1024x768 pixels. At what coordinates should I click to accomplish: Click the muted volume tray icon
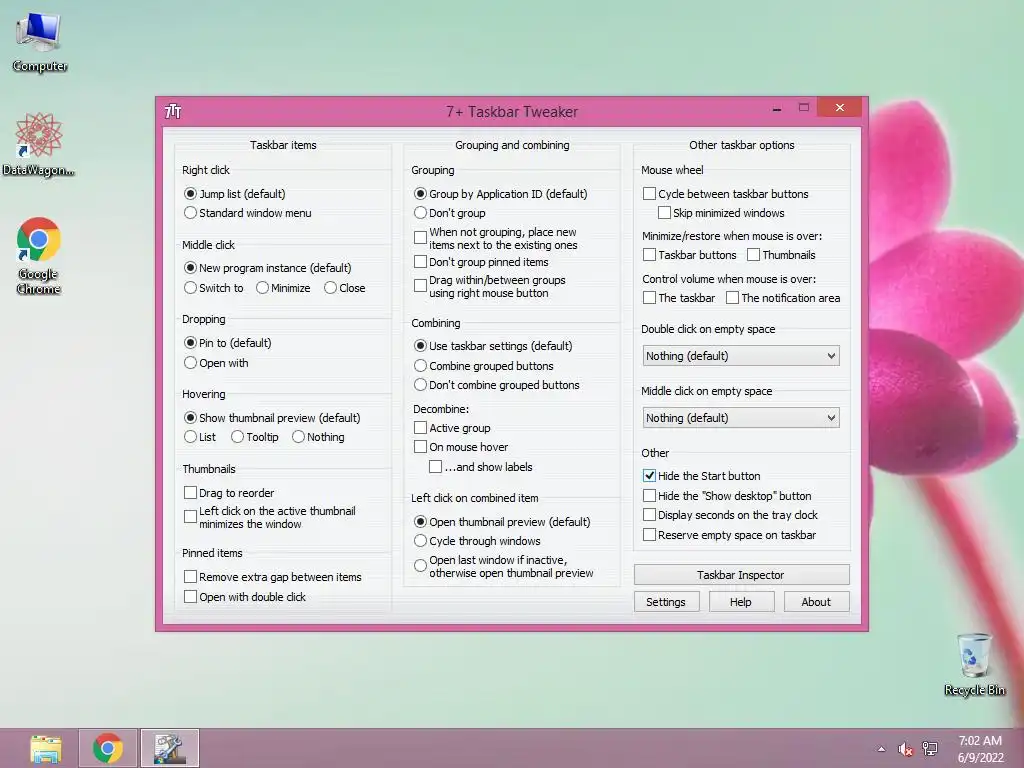[905, 749]
